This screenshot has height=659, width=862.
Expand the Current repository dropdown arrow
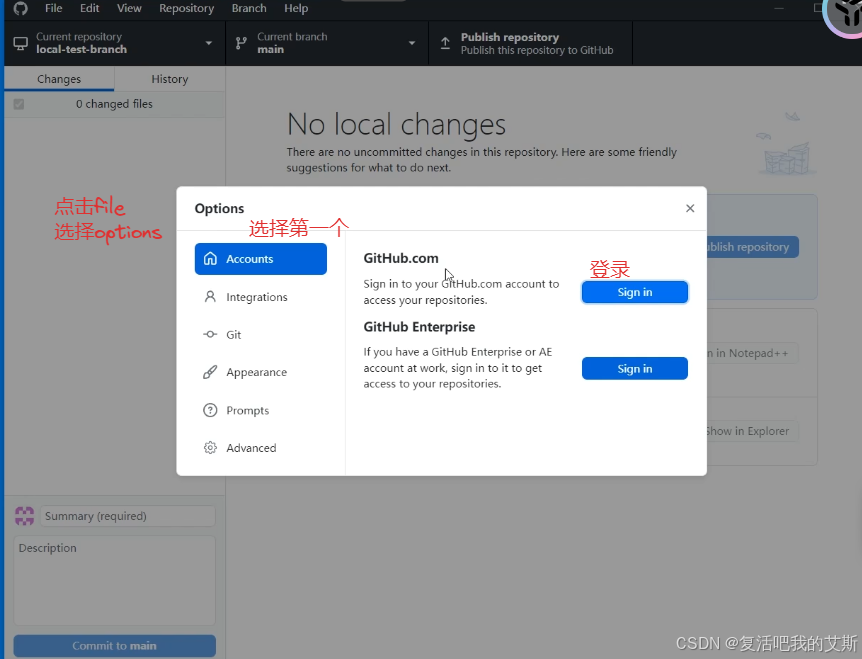(x=208, y=43)
